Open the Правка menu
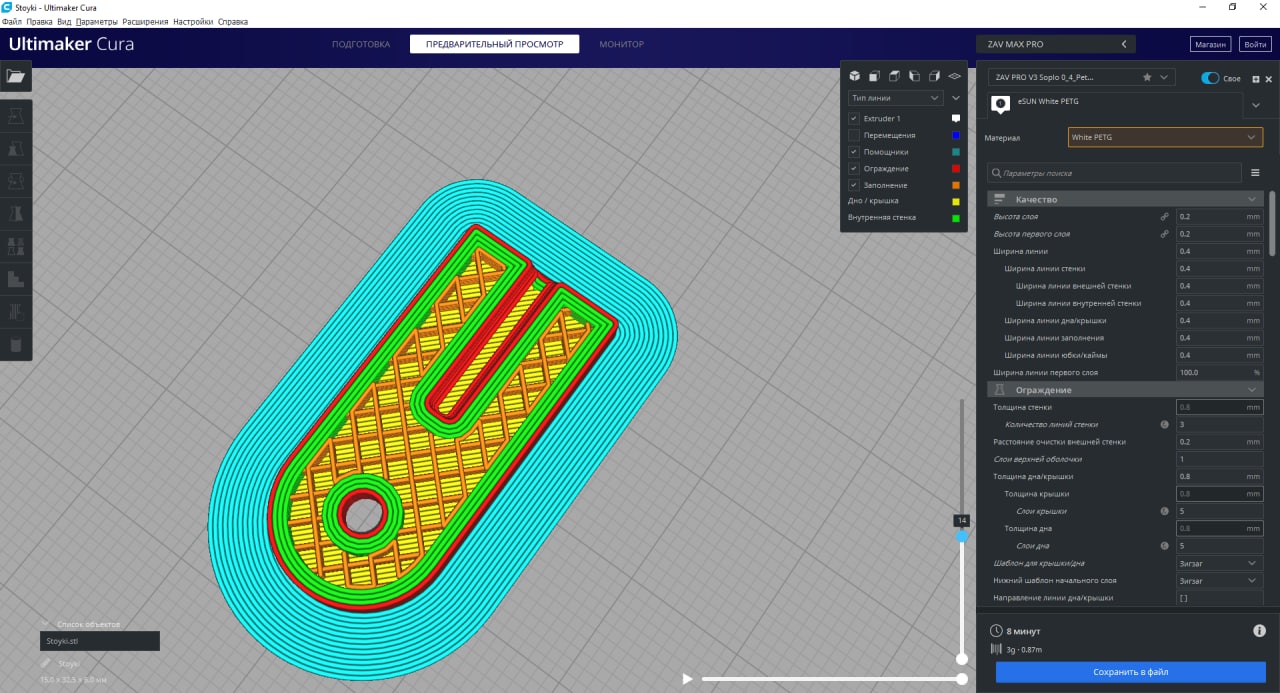 pos(39,21)
